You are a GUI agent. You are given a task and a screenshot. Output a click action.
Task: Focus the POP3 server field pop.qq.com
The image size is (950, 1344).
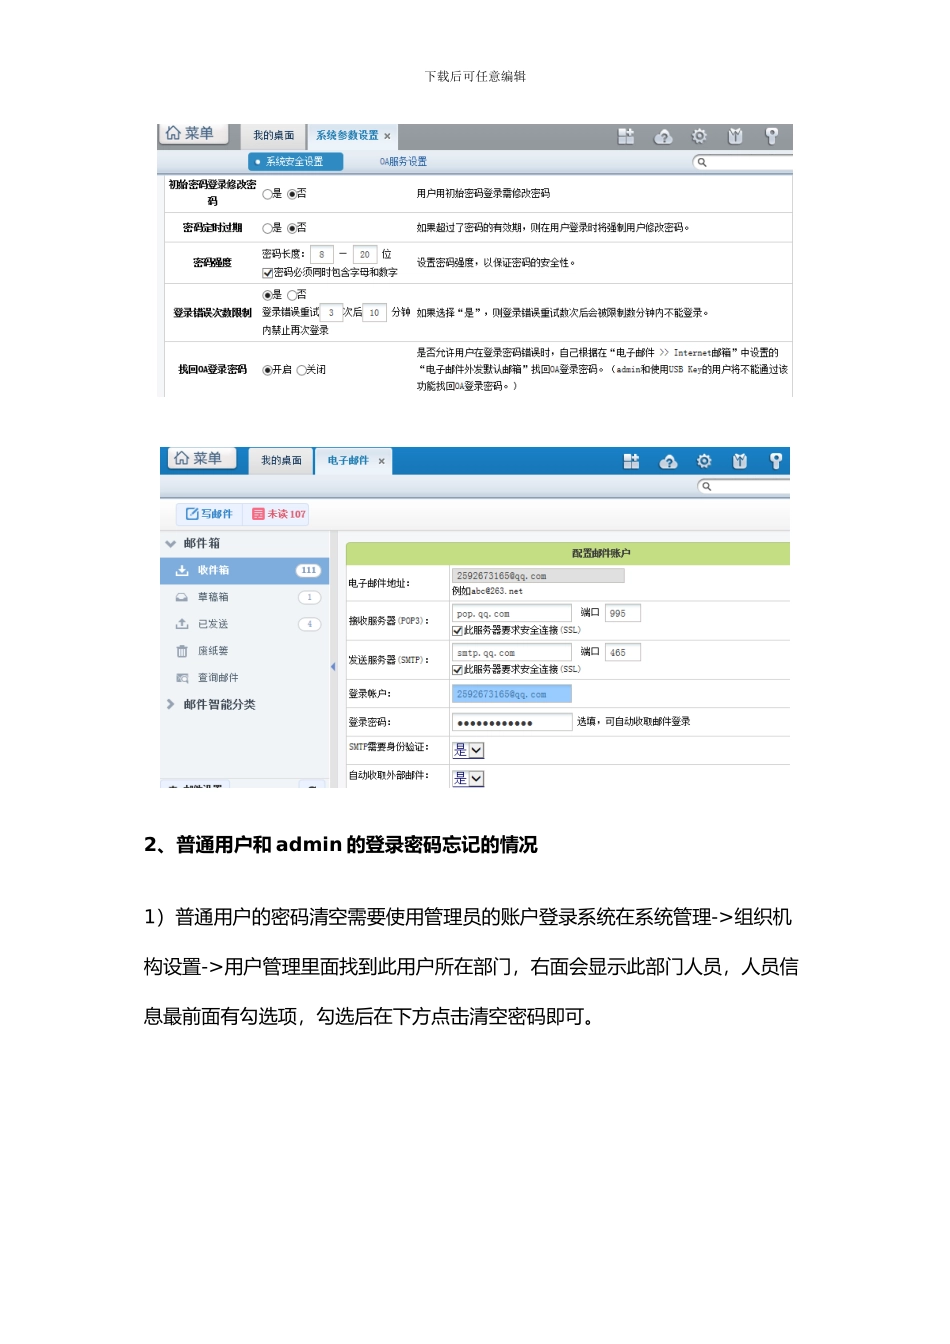pos(512,613)
